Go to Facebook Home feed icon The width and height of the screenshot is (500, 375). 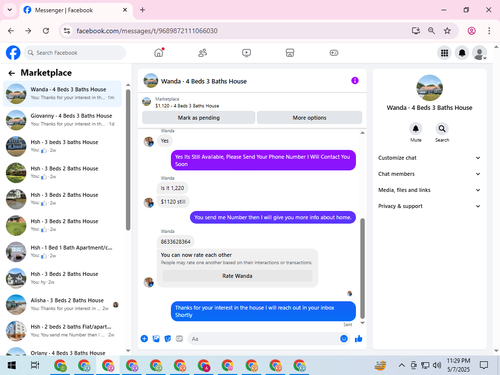pos(159,53)
